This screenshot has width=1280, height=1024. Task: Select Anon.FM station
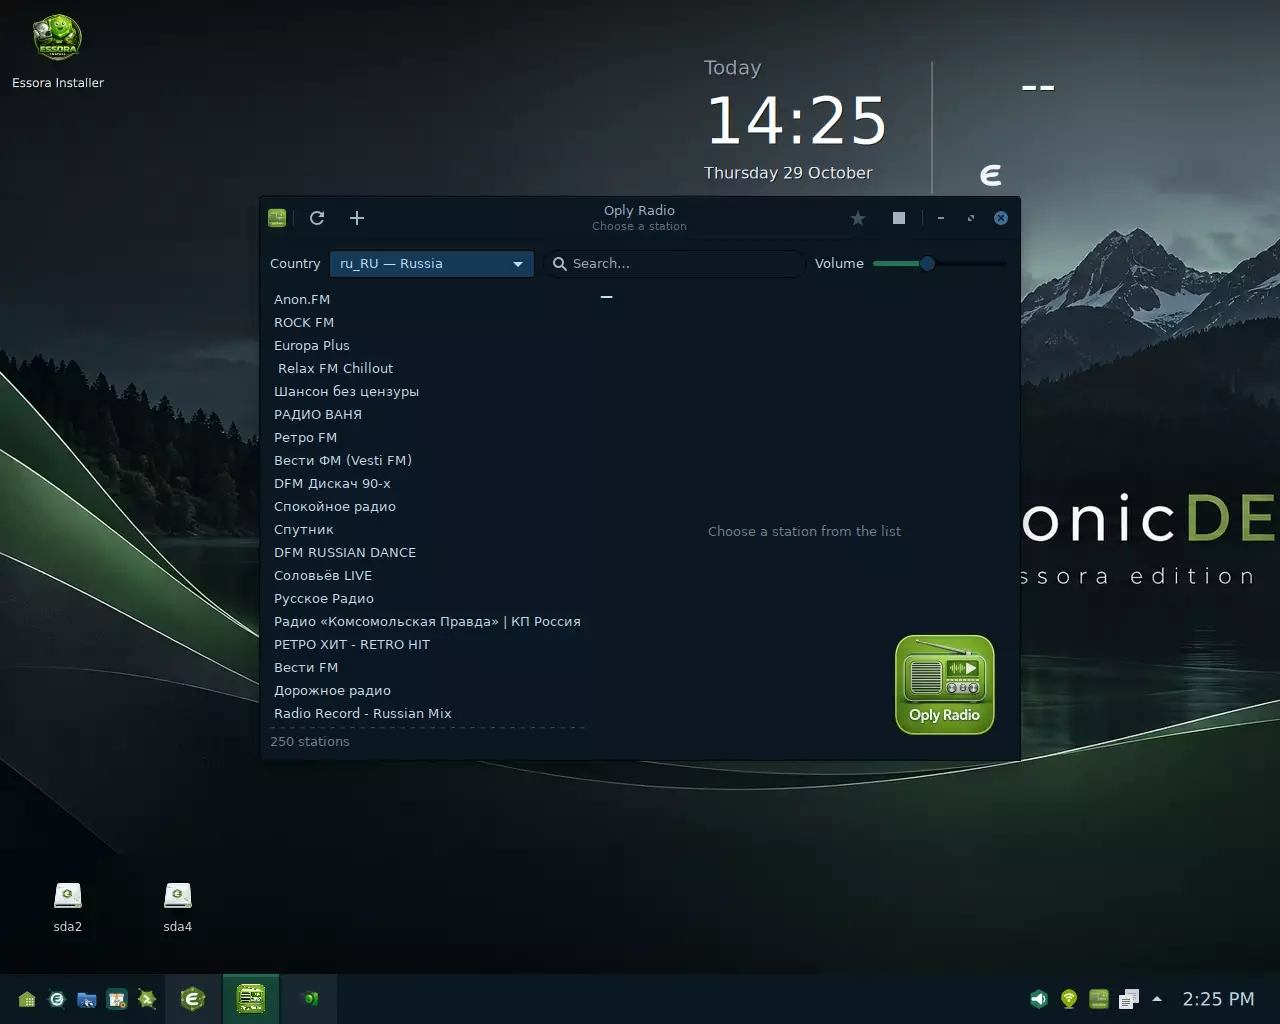coord(428,299)
